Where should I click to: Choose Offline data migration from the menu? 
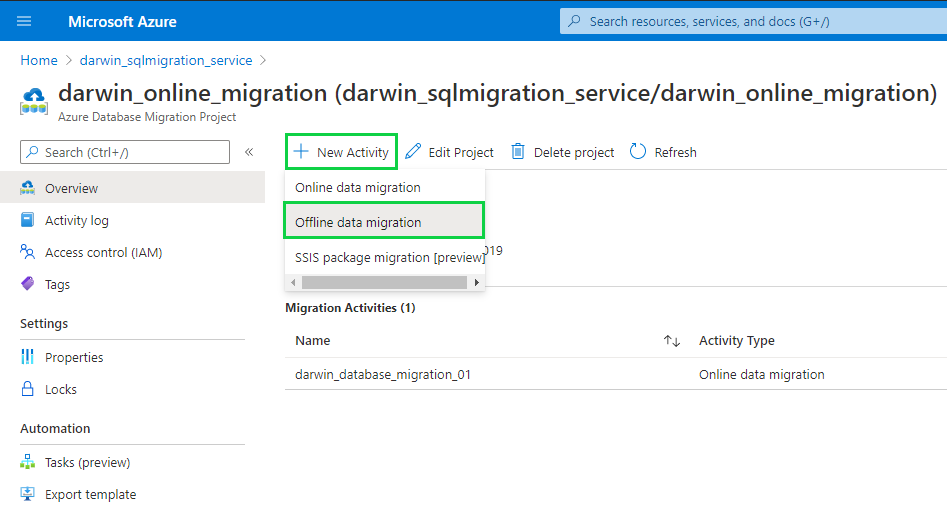pyautogui.click(x=384, y=222)
